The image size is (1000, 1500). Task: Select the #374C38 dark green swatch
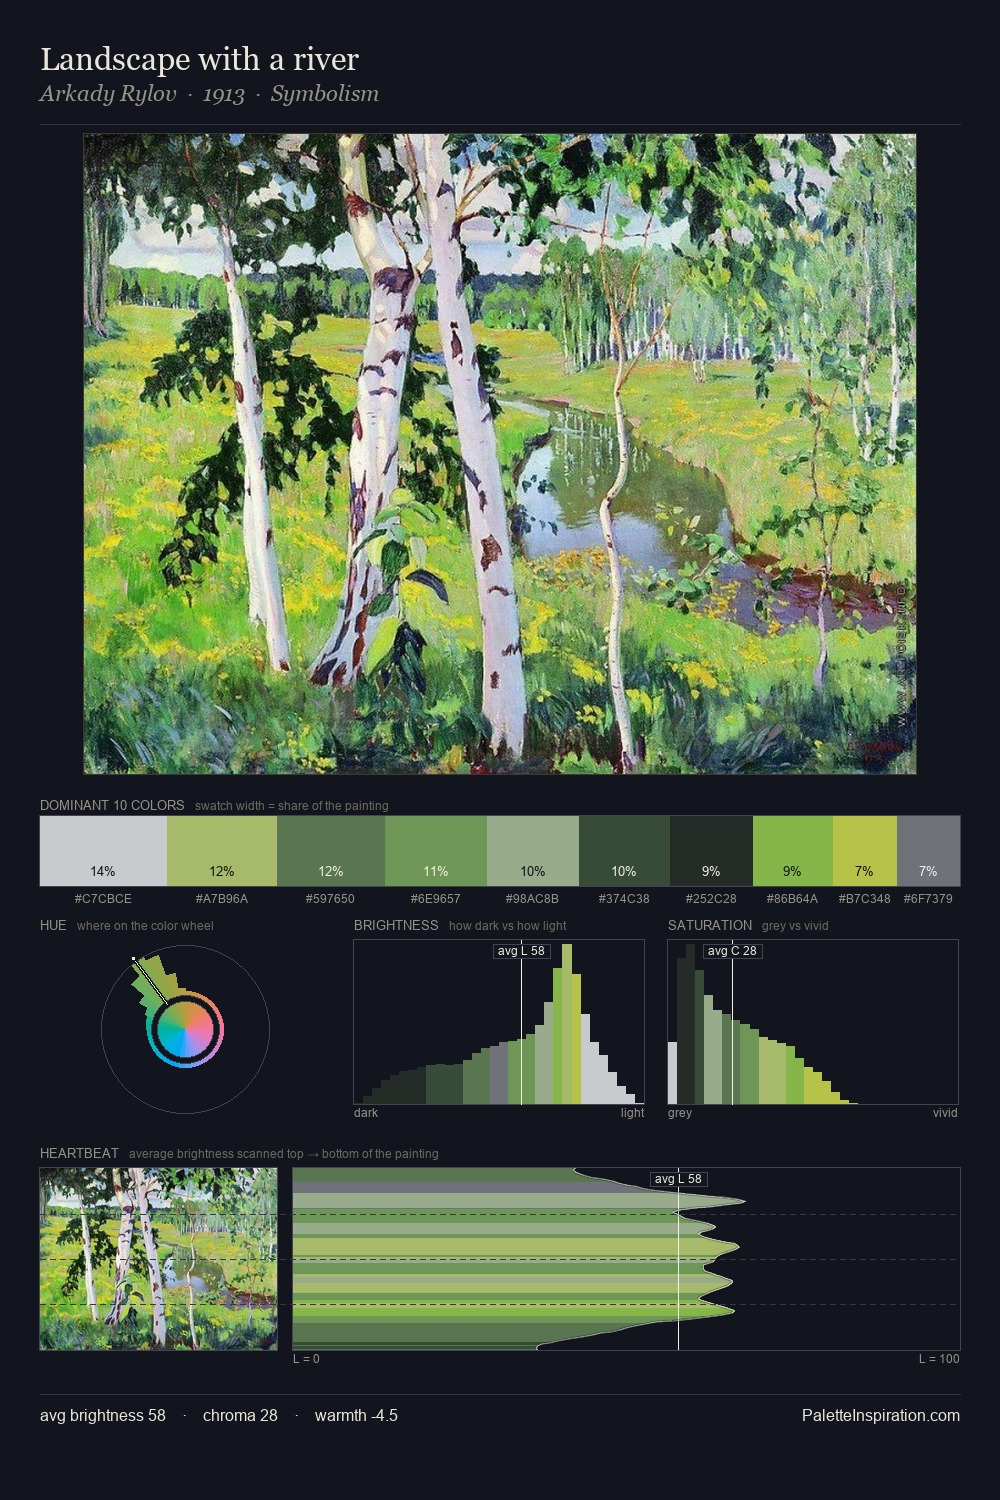tap(624, 851)
